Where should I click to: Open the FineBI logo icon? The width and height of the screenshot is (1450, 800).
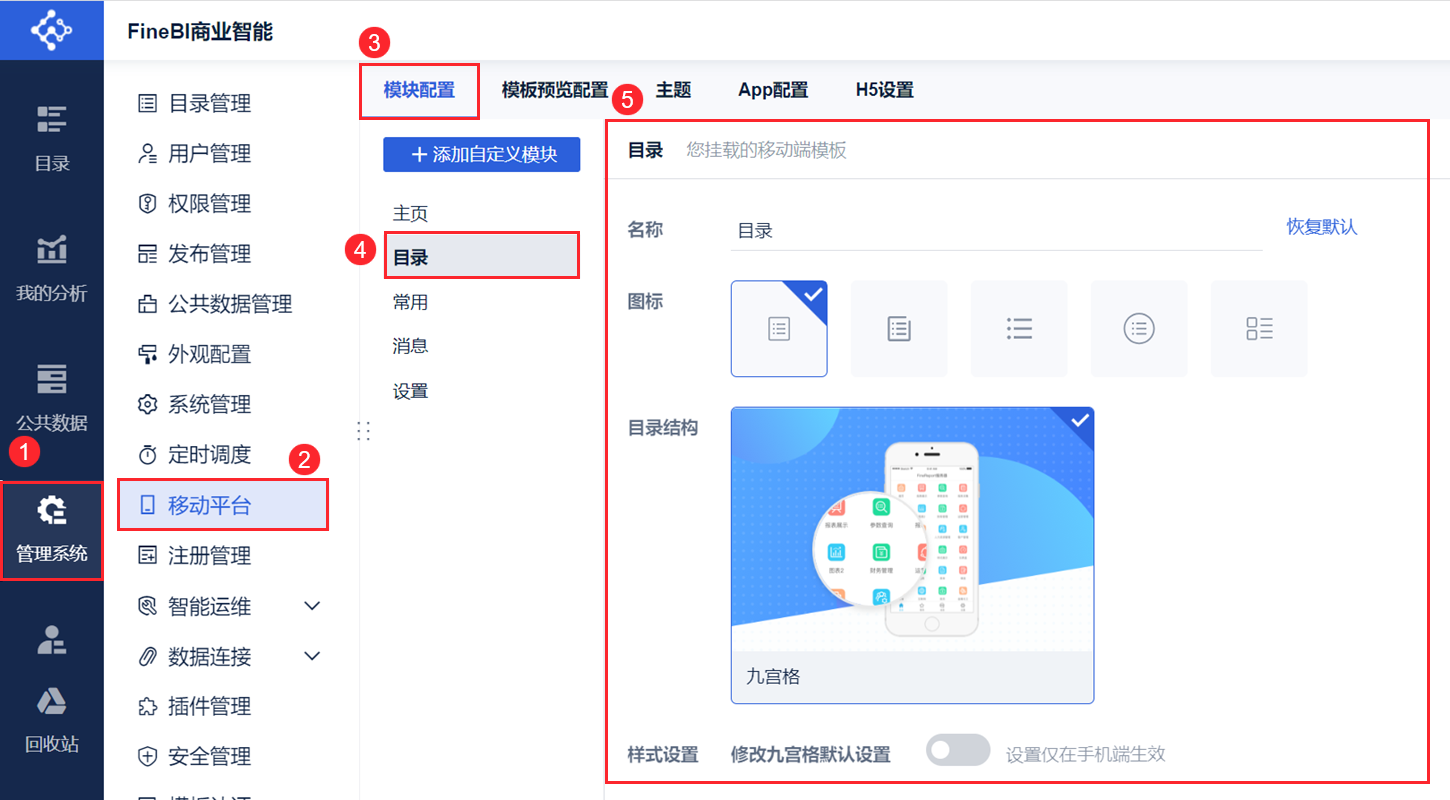pyautogui.click(x=51, y=30)
